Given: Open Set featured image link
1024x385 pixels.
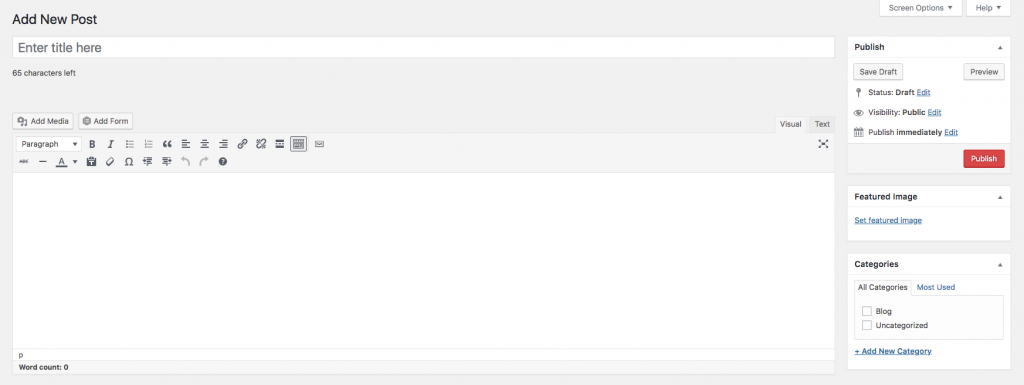Looking at the screenshot, I should [x=888, y=221].
